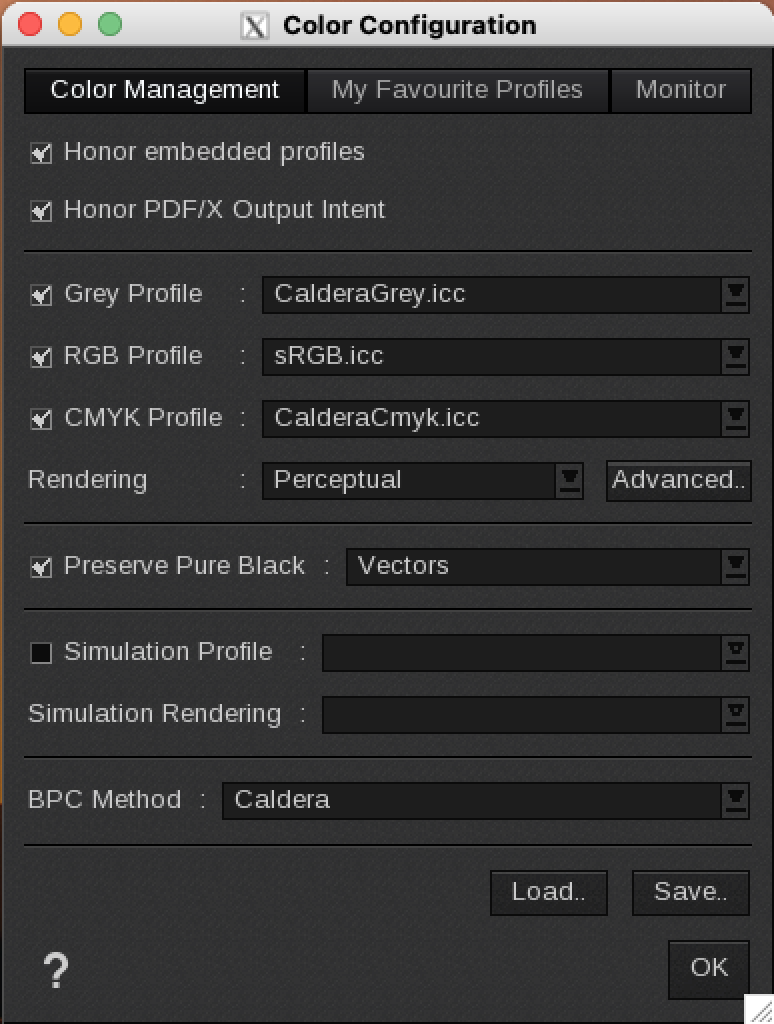
Task: Toggle Honor PDF/X Output Intent checkbox
Action: click(x=41, y=211)
